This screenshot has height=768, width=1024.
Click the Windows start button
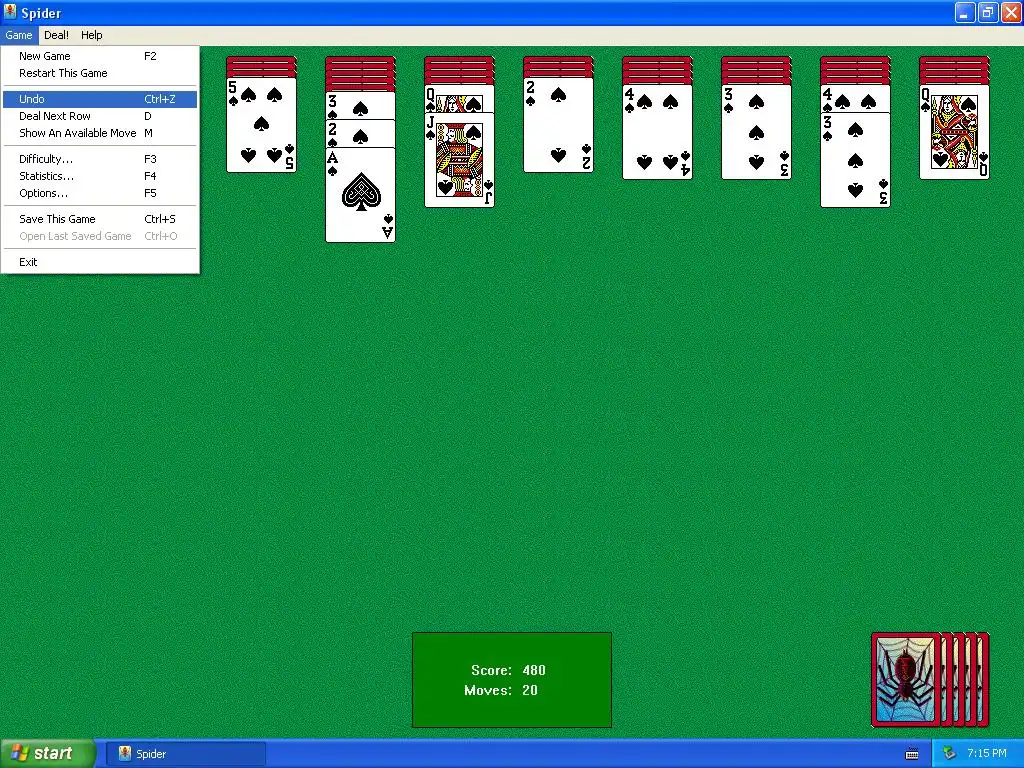tap(48, 754)
